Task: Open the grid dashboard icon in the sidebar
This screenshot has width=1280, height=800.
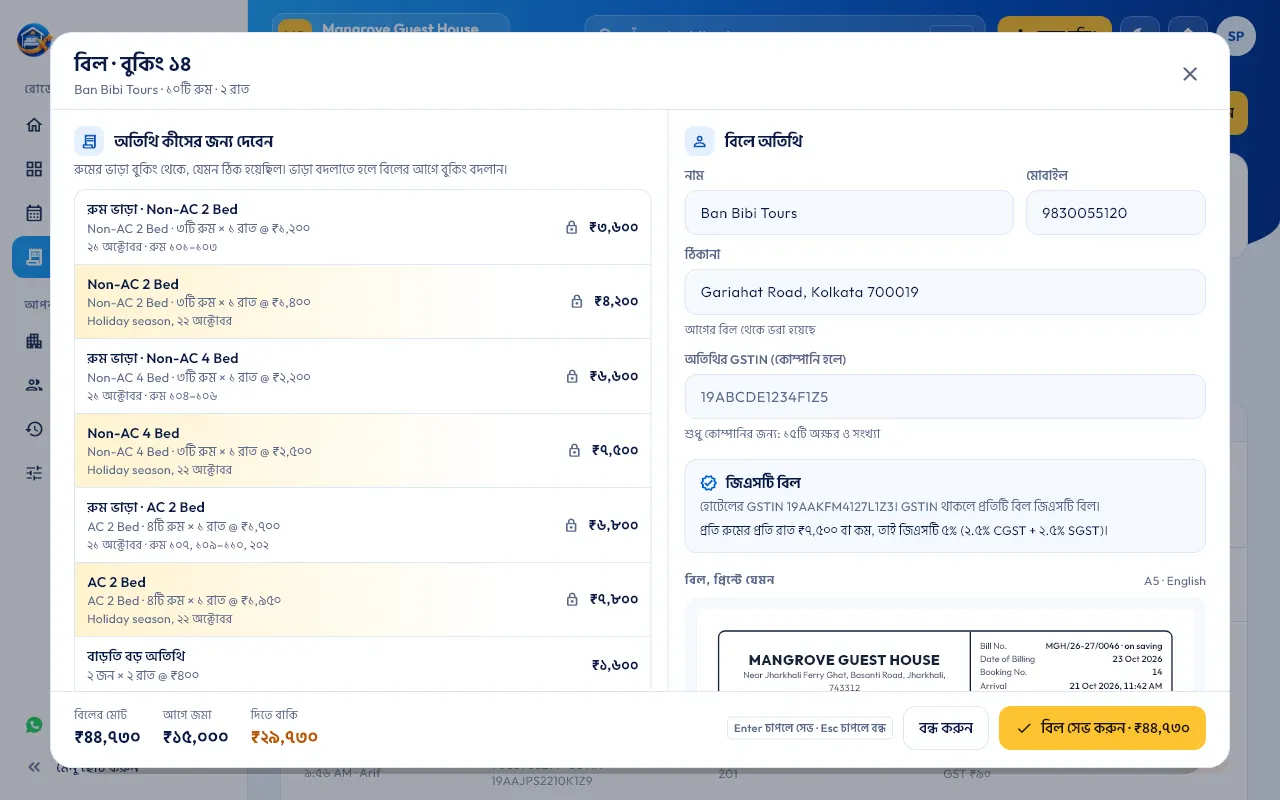Action: 34,169
